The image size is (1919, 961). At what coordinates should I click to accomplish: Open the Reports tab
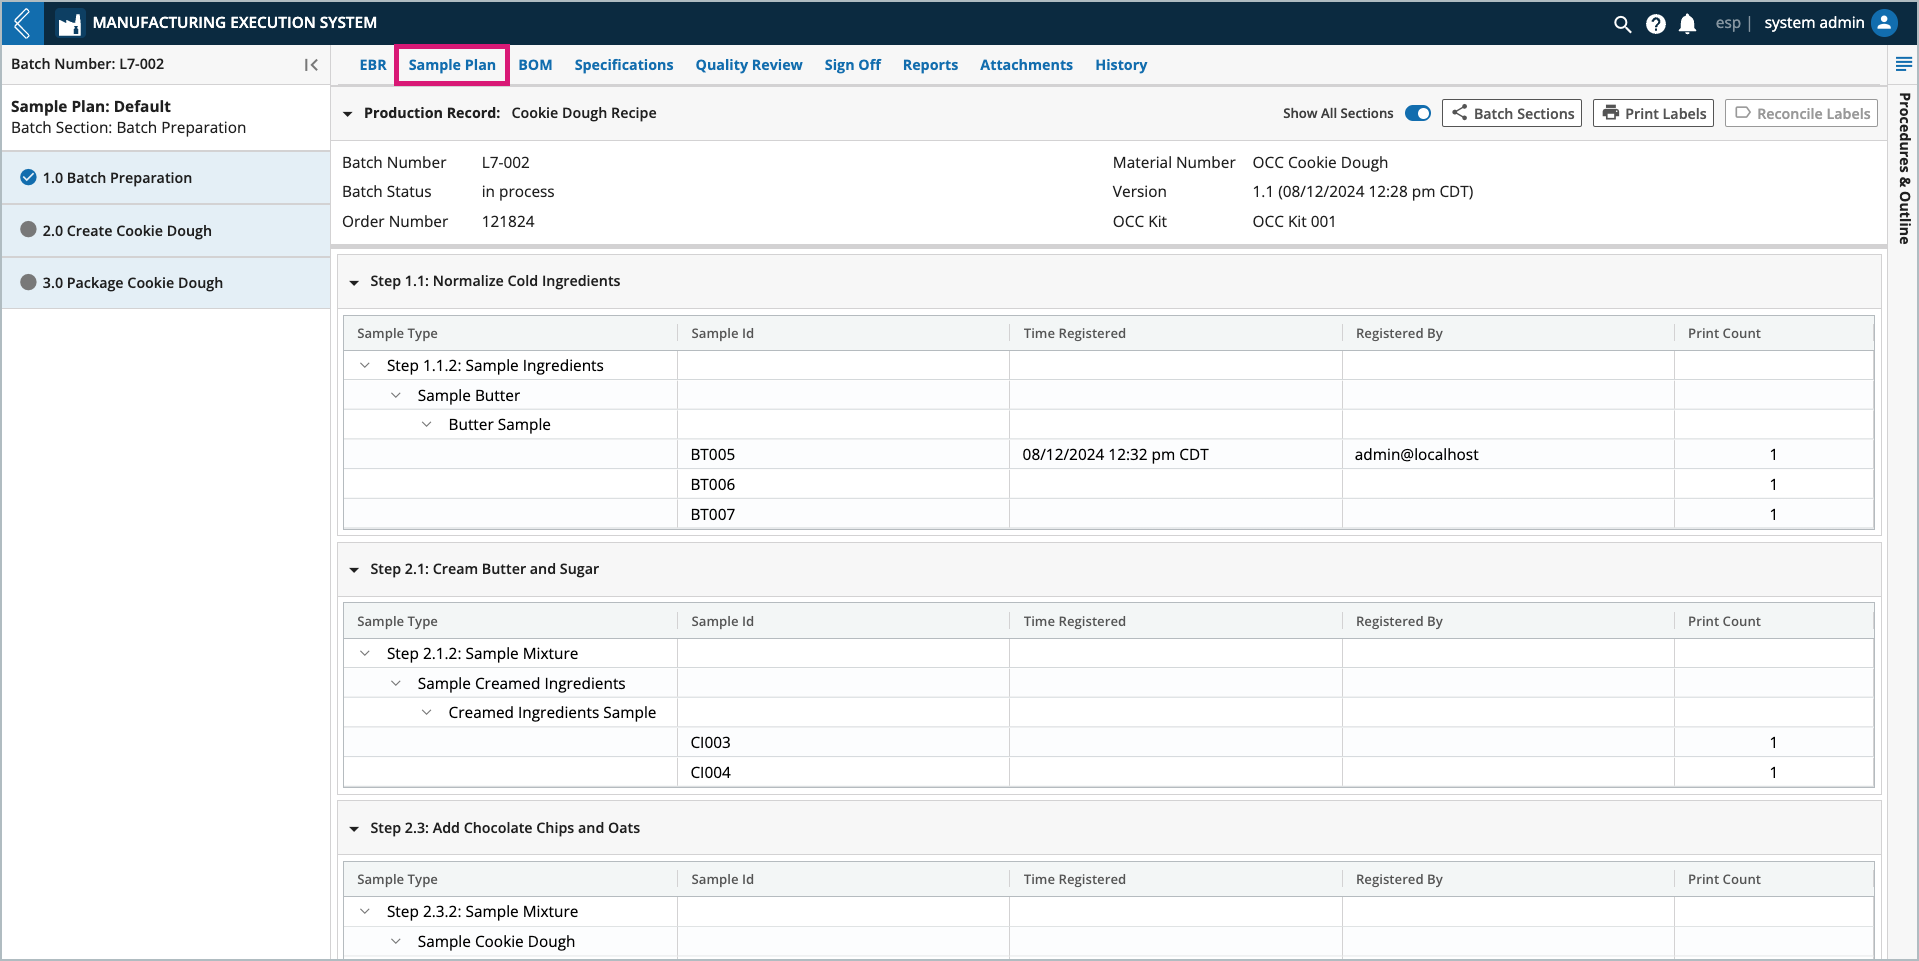point(930,65)
